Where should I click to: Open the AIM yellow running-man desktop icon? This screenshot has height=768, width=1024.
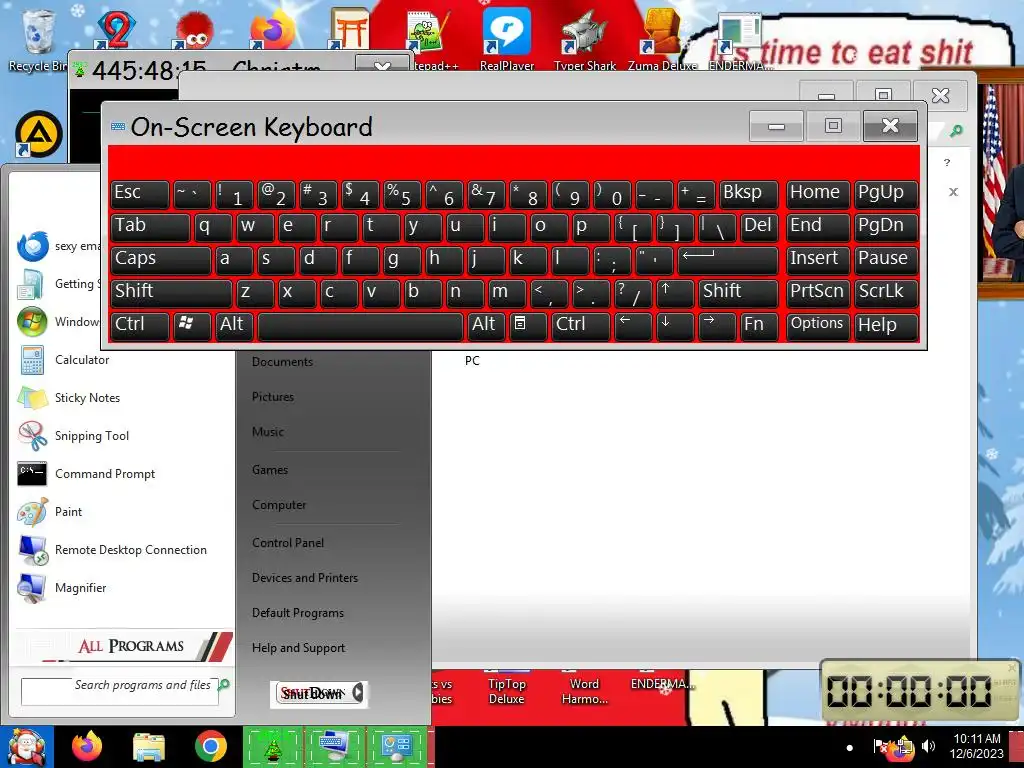pos(39,135)
